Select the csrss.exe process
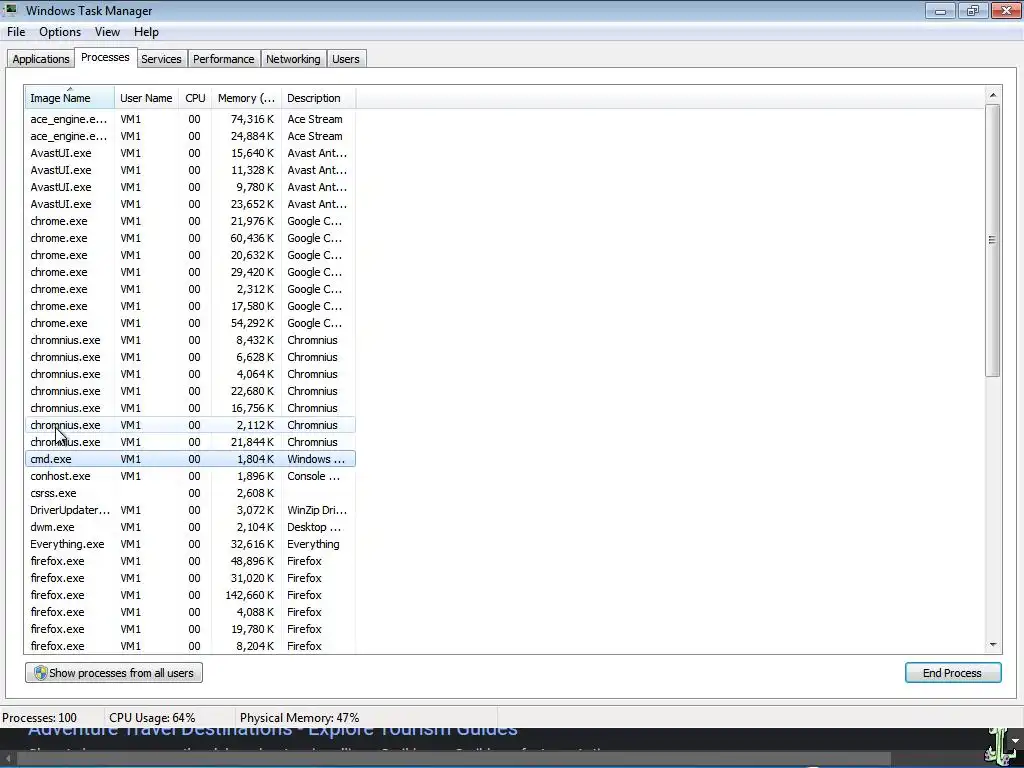The height and width of the screenshot is (768, 1024). [190, 493]
